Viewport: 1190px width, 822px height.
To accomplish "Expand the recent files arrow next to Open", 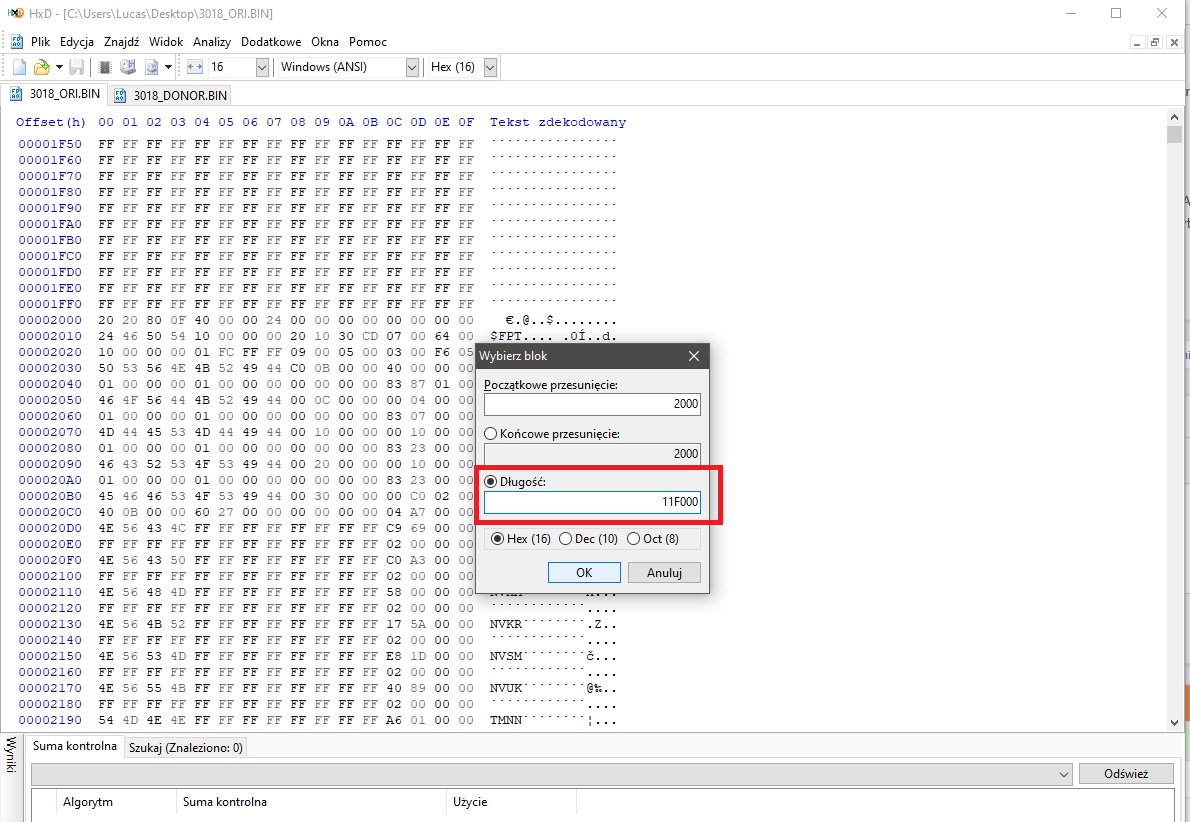I will (x=59, y=68).
